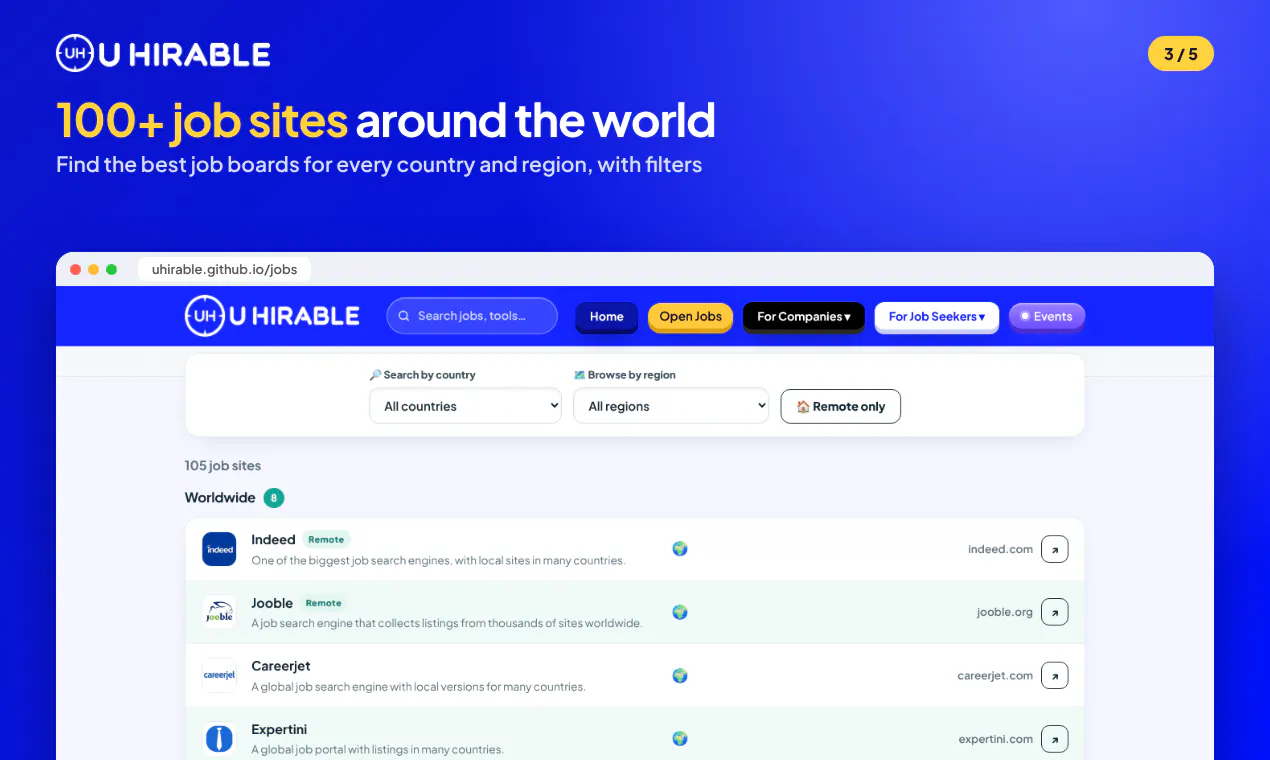Click the Careerjet job site name
The image size is (1270, 760).
coord(281,666)
